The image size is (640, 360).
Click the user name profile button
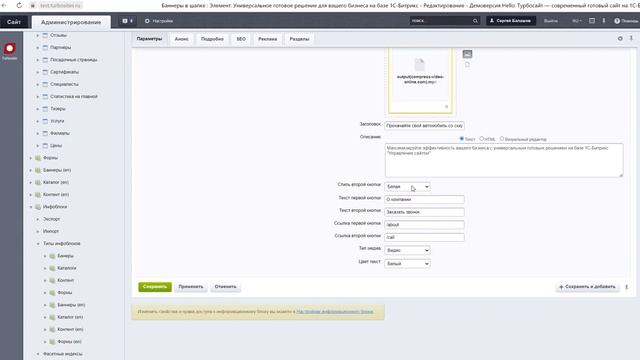pyautogui.click(x=511, y=21)
